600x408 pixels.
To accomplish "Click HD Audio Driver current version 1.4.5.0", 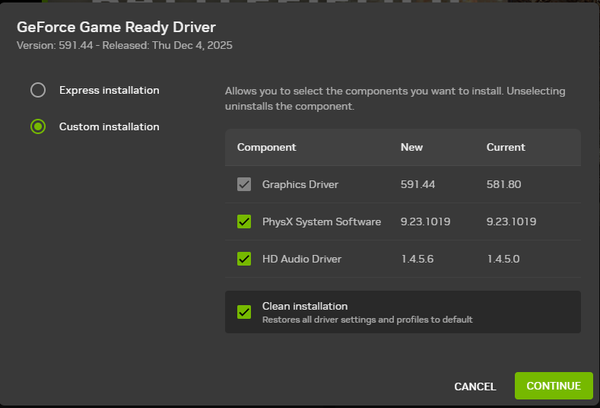I will [x=504, y=259].
